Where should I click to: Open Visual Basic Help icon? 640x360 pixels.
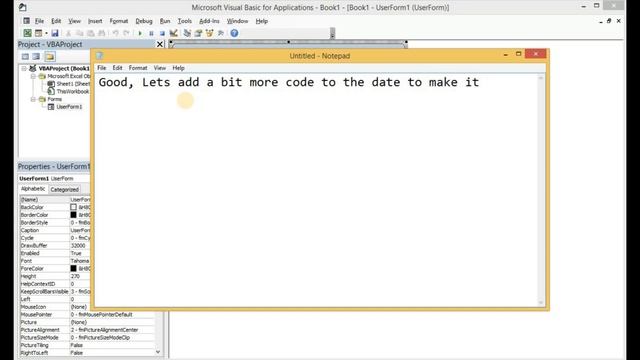click(234, 33)
